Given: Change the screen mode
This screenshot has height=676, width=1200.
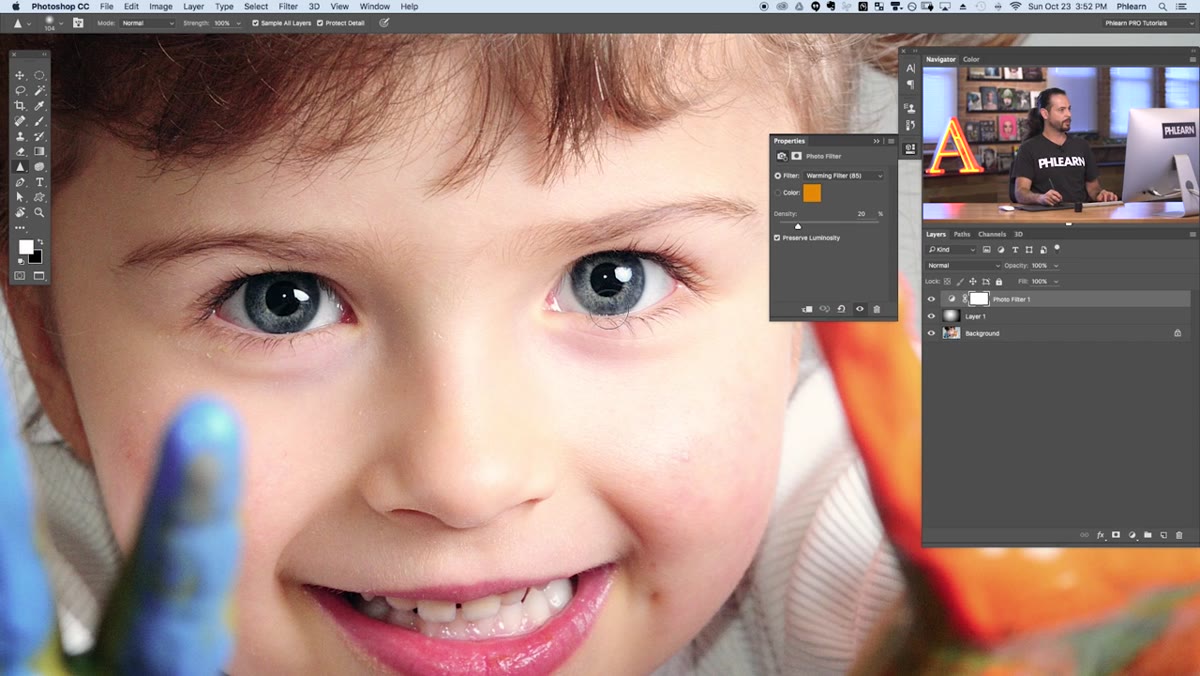Looking at the screenshot, I should (39, 275).
